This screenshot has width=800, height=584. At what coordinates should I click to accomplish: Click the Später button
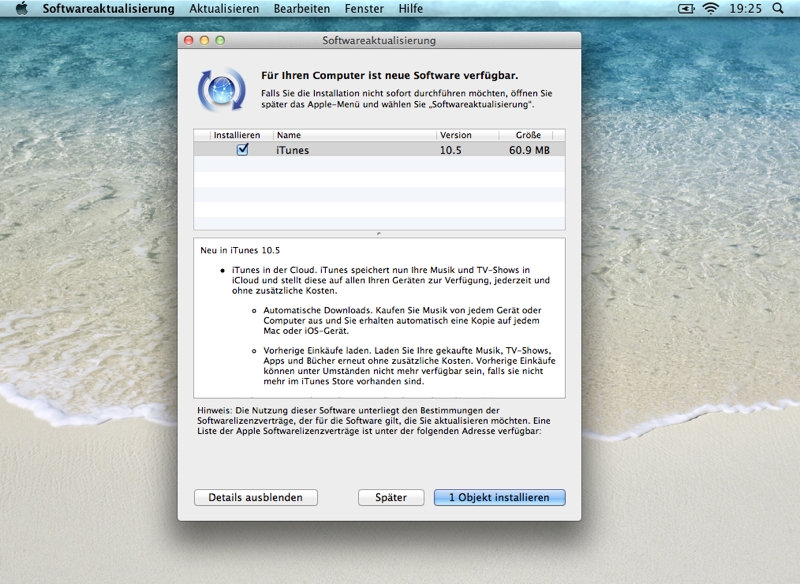coord(391,497)
